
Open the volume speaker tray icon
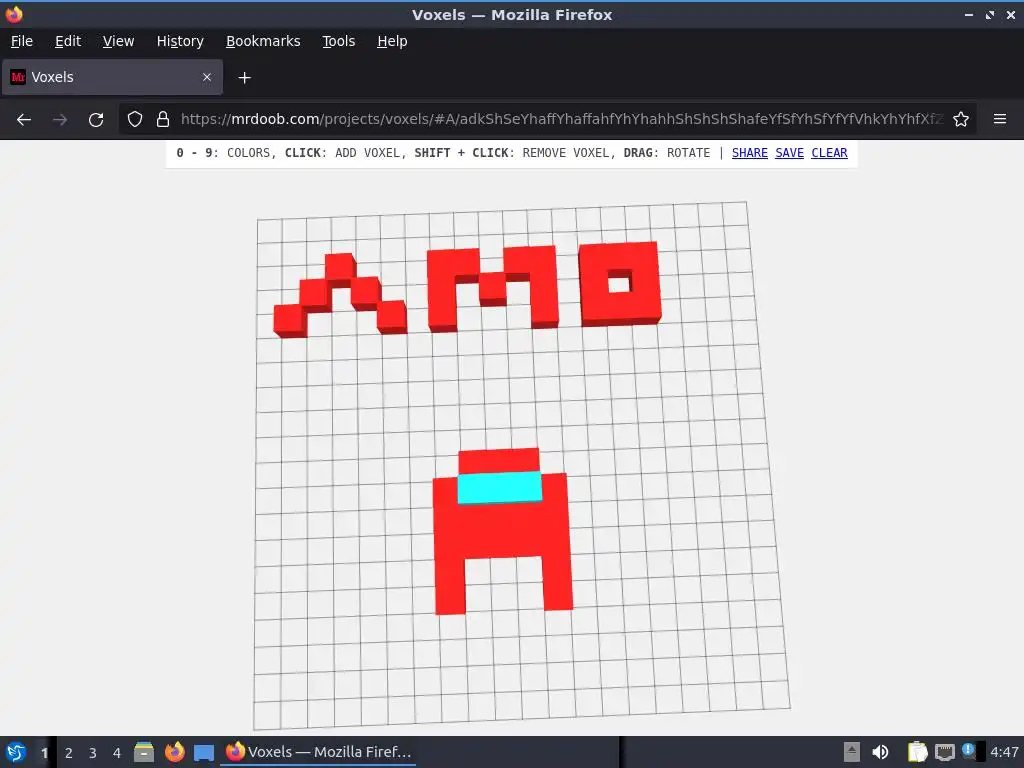[880, 752]
